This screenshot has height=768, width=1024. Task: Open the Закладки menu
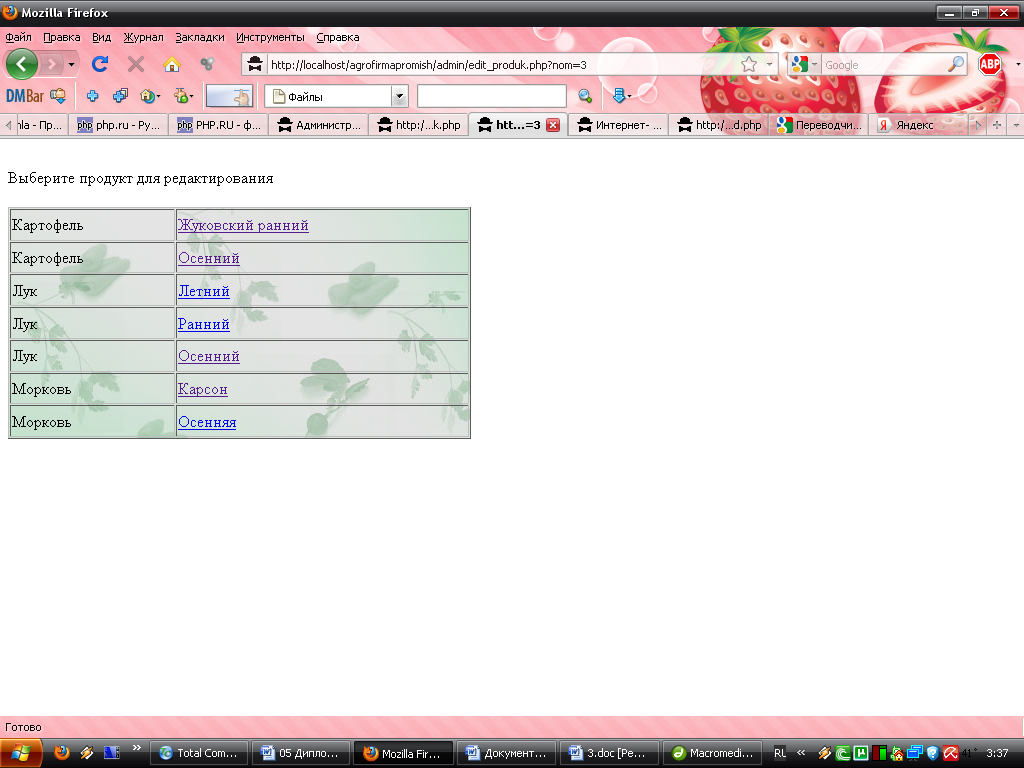(x=200, y=37)
